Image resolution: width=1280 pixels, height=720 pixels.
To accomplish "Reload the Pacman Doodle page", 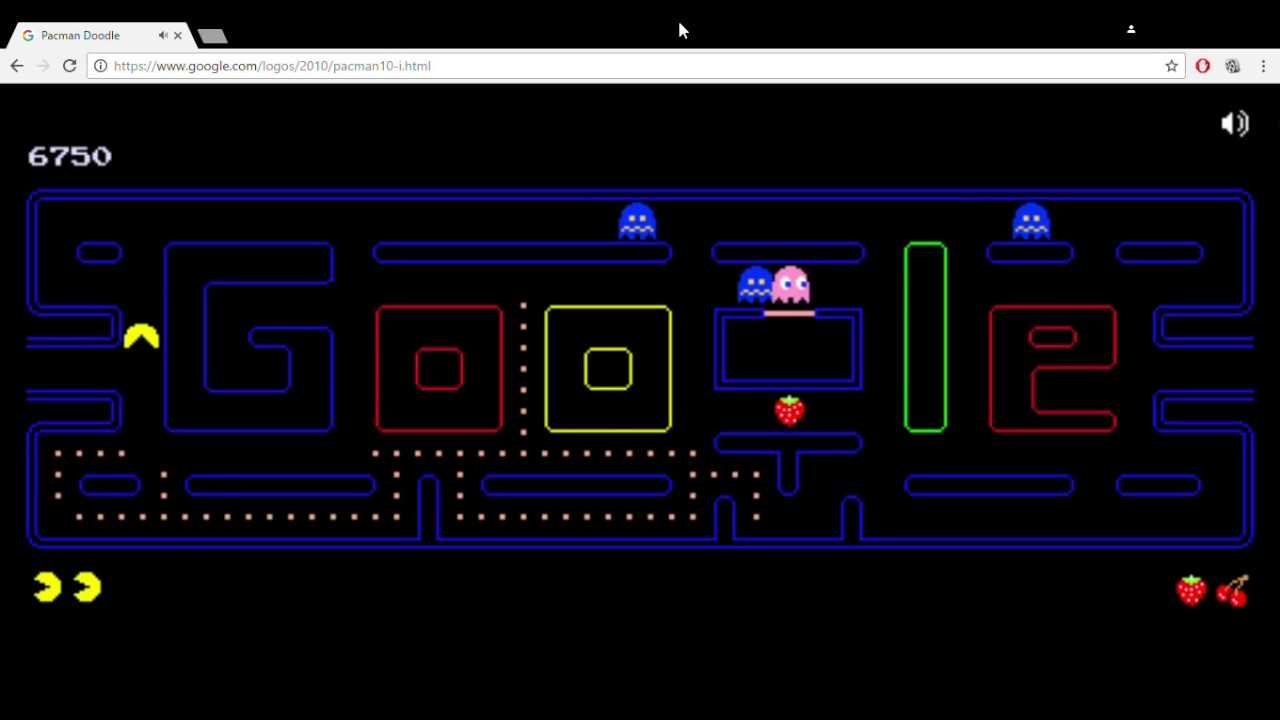I will click(70, 66).
